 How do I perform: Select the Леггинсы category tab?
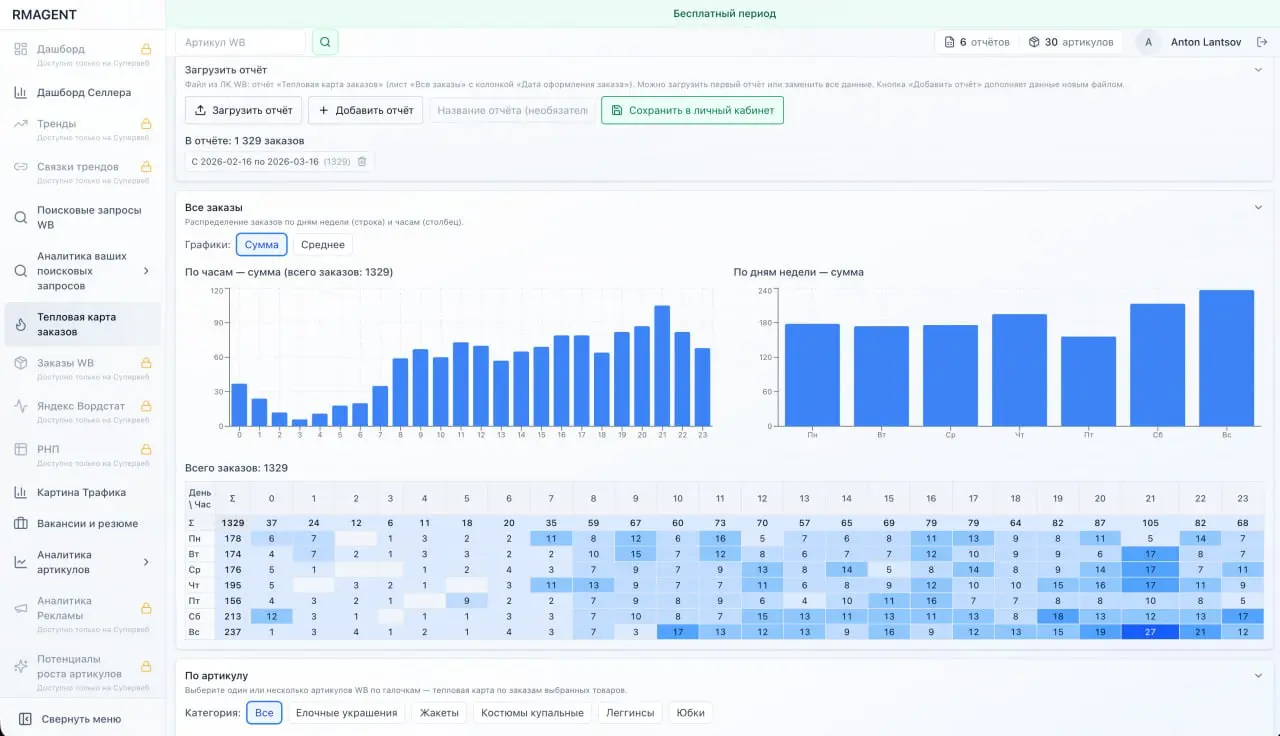[630, 713]
